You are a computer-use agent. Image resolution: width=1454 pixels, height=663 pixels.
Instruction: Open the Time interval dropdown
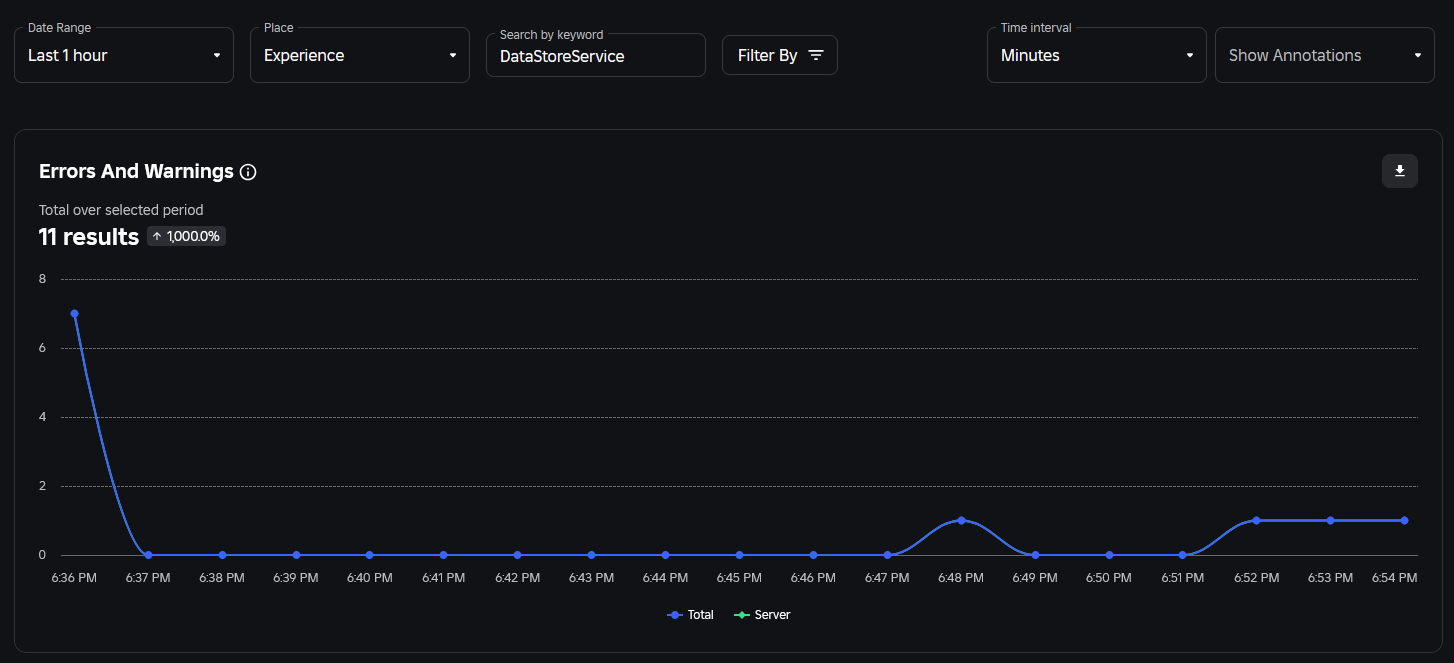click(x=1096, y=55)
